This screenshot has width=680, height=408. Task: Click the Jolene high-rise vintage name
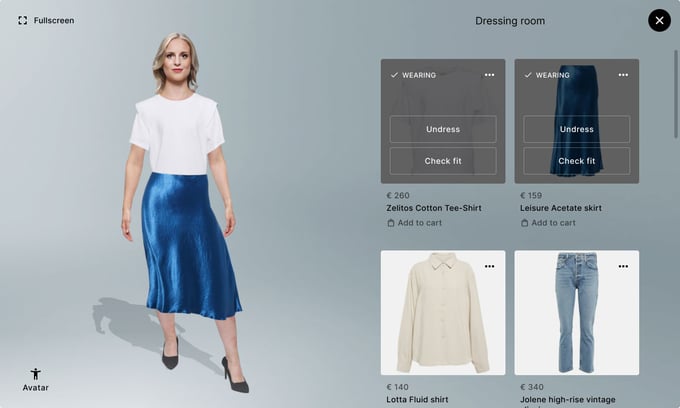coord(568,399)
